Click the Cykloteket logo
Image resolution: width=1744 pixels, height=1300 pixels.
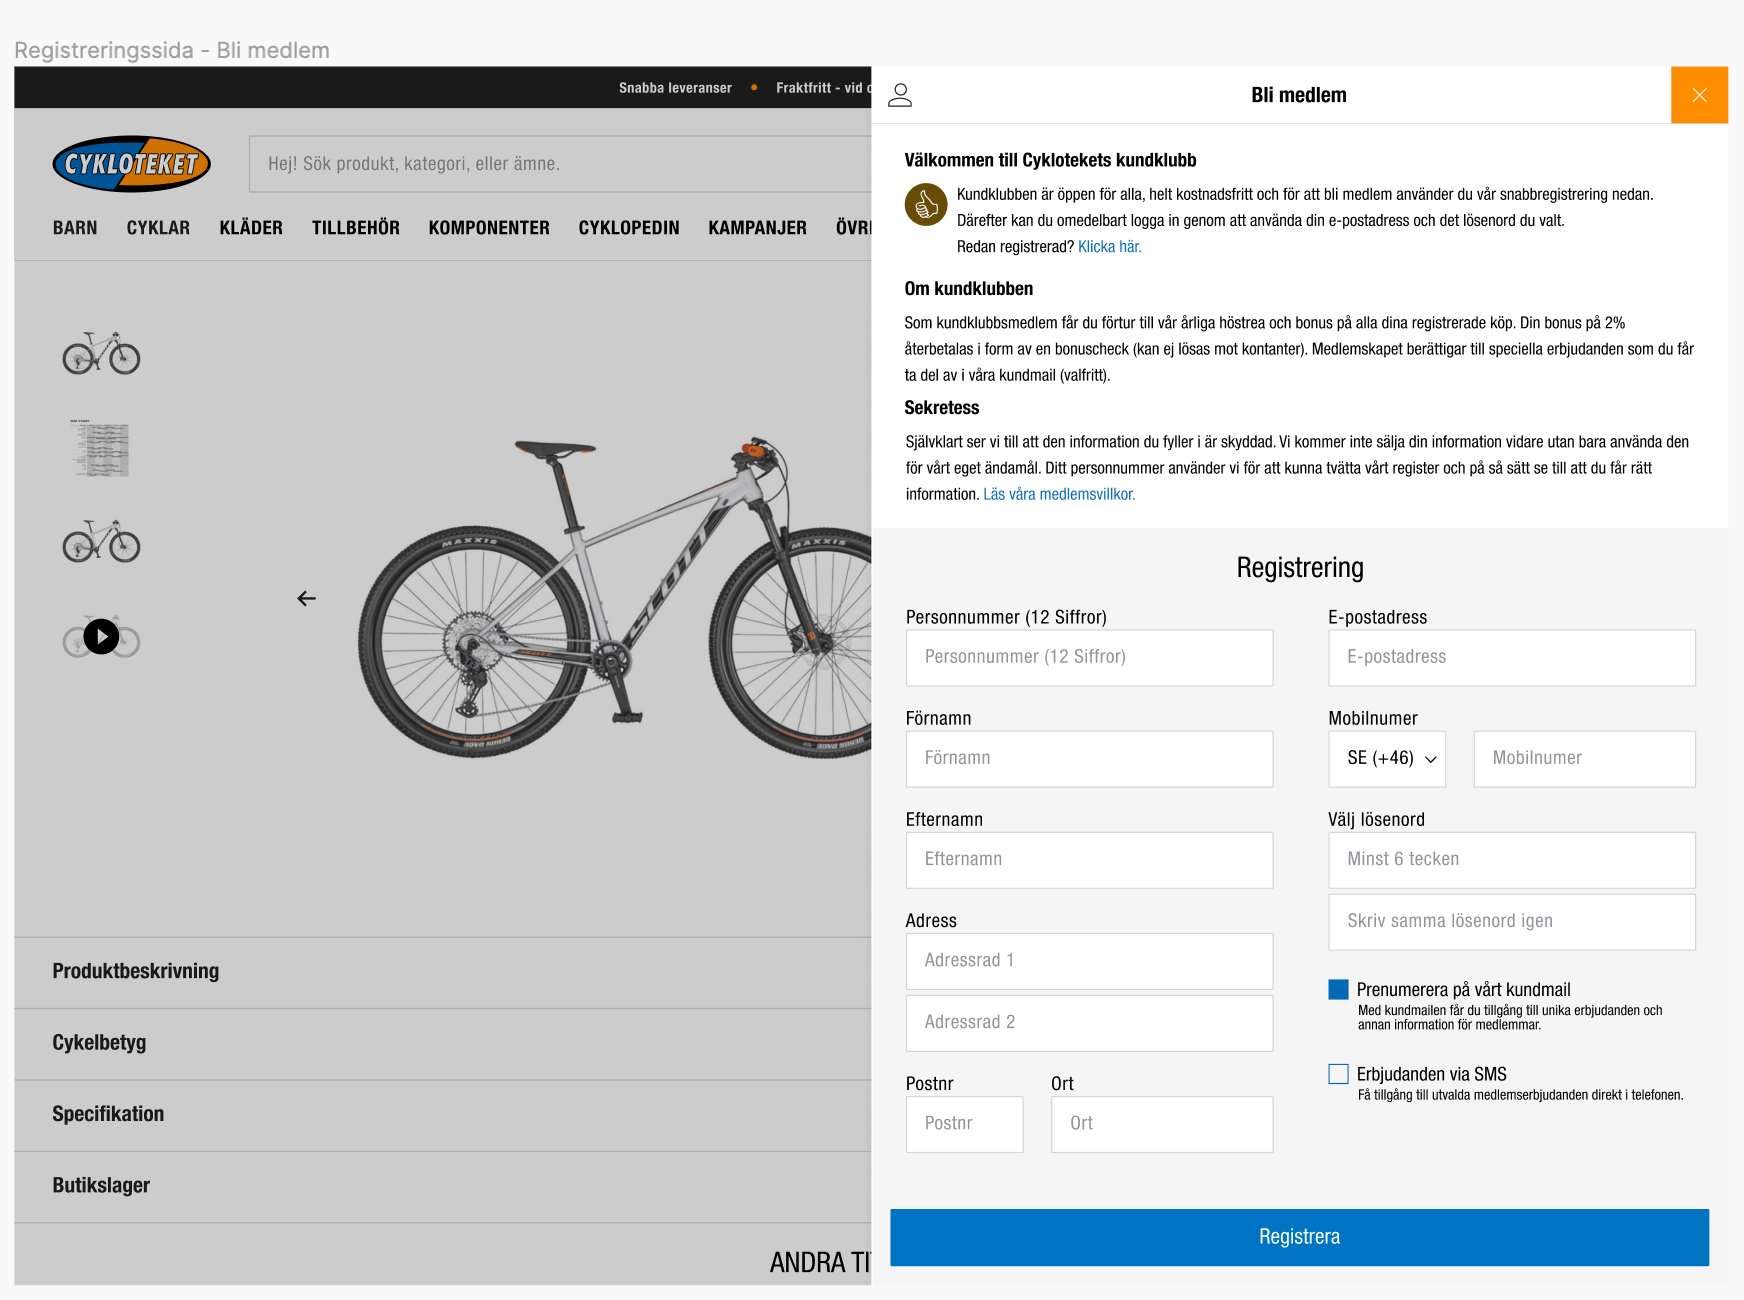[x=132, y=164]
